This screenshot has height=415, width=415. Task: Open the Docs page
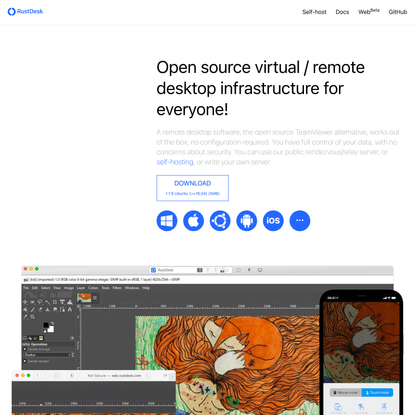tap(342, 12)
